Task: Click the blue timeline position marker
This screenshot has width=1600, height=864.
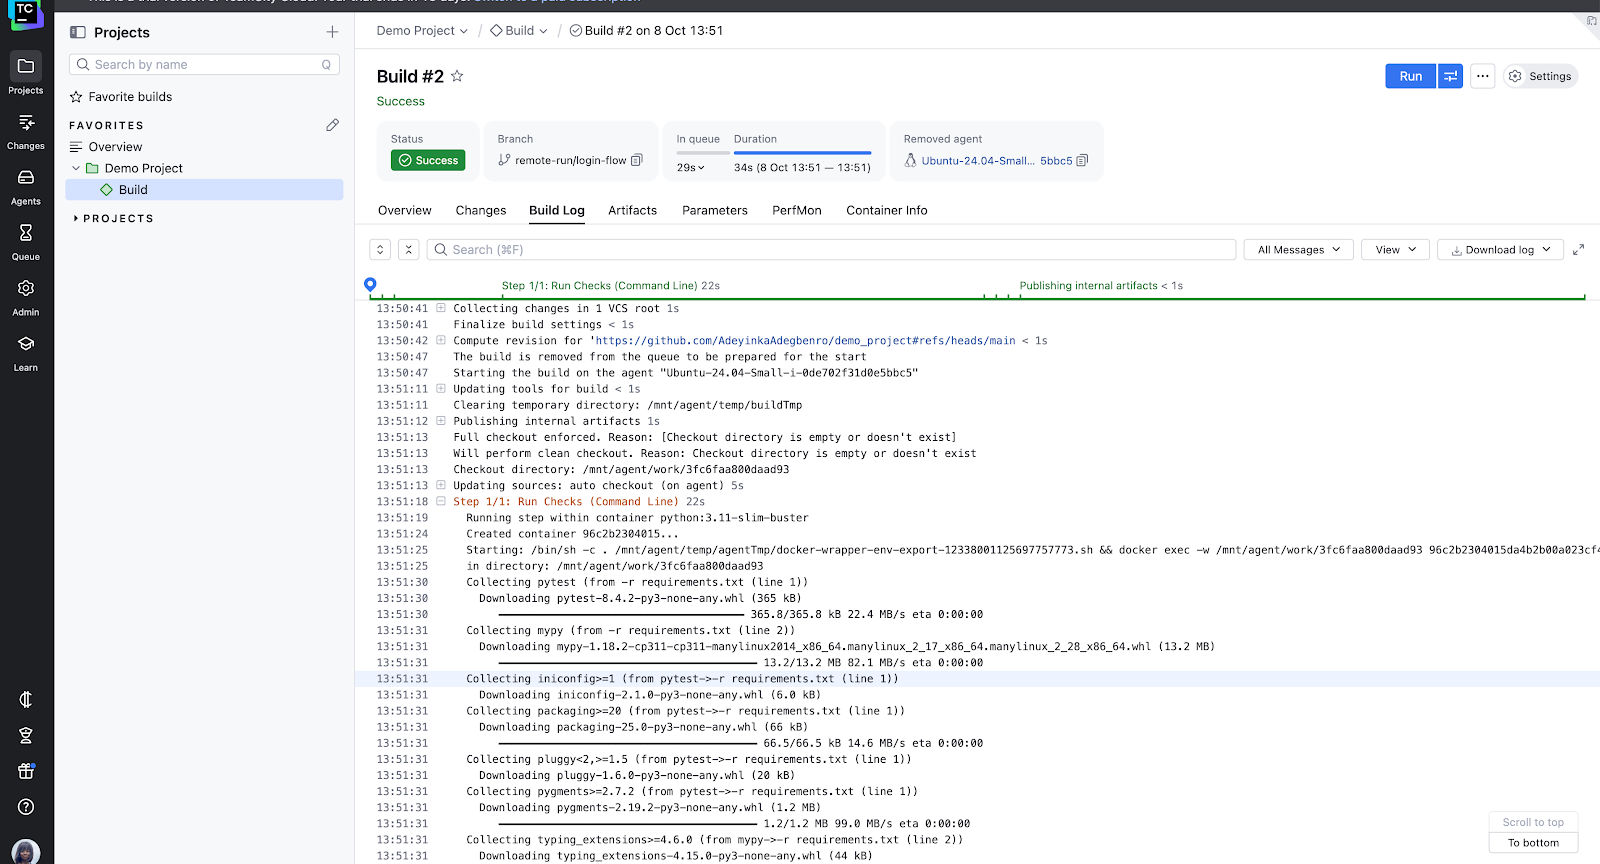Action: pyautogui.click(x=370, y=285)
